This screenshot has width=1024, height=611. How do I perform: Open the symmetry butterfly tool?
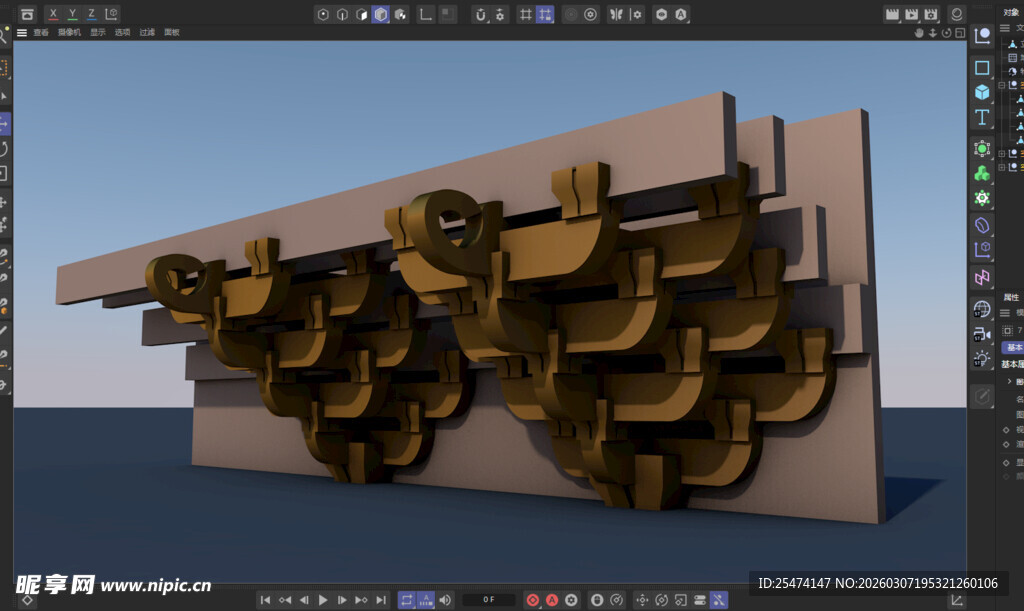[617, 14]
